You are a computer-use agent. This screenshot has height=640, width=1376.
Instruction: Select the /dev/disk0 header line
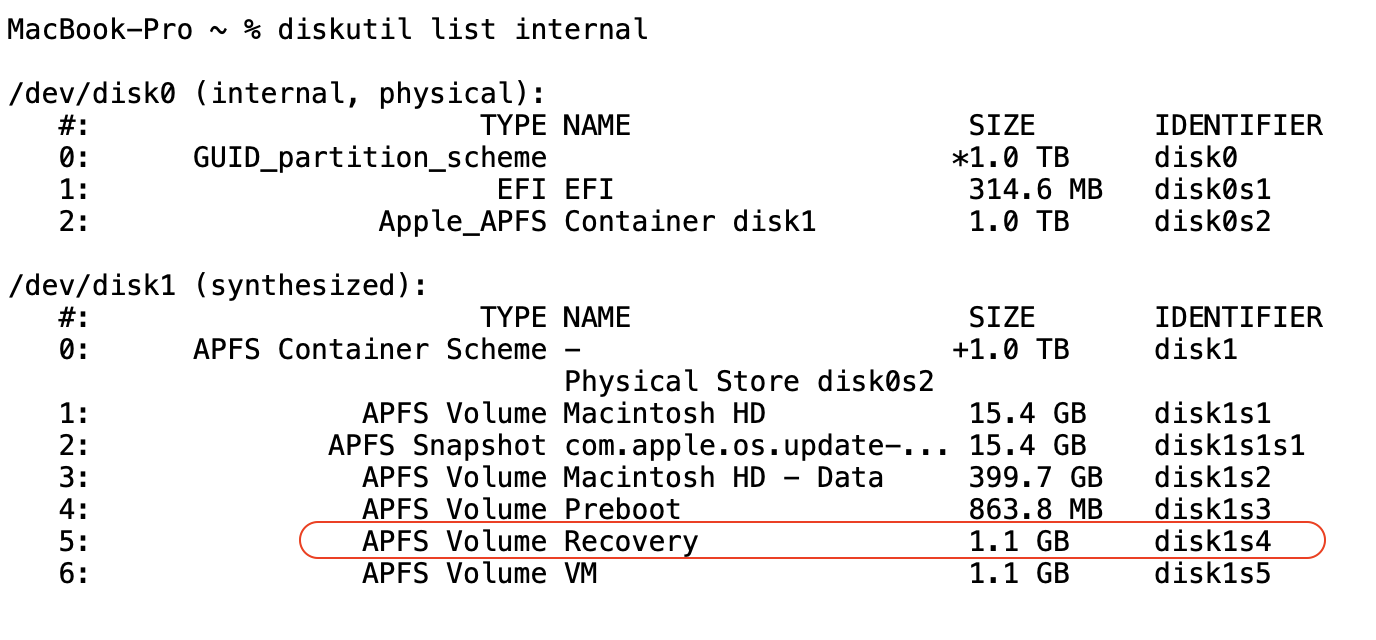pyautogui.click(x=277, y=94)
